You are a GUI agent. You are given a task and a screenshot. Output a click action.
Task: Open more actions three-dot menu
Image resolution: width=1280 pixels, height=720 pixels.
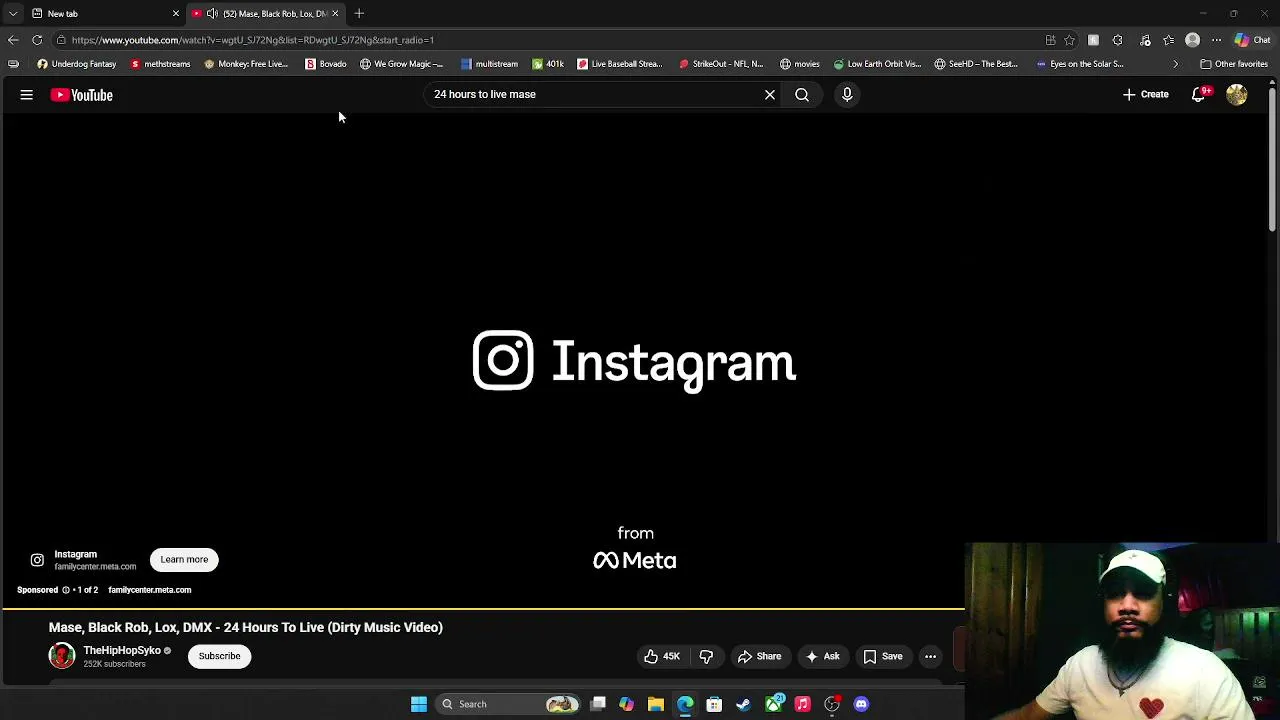tap(930, 656)
